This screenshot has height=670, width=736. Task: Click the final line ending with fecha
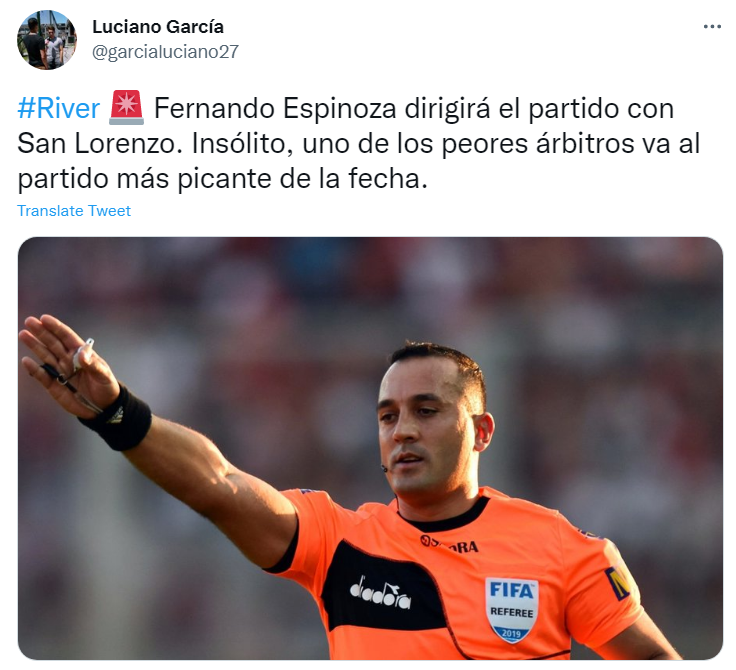pyautogui.click(x=222, y=178)
